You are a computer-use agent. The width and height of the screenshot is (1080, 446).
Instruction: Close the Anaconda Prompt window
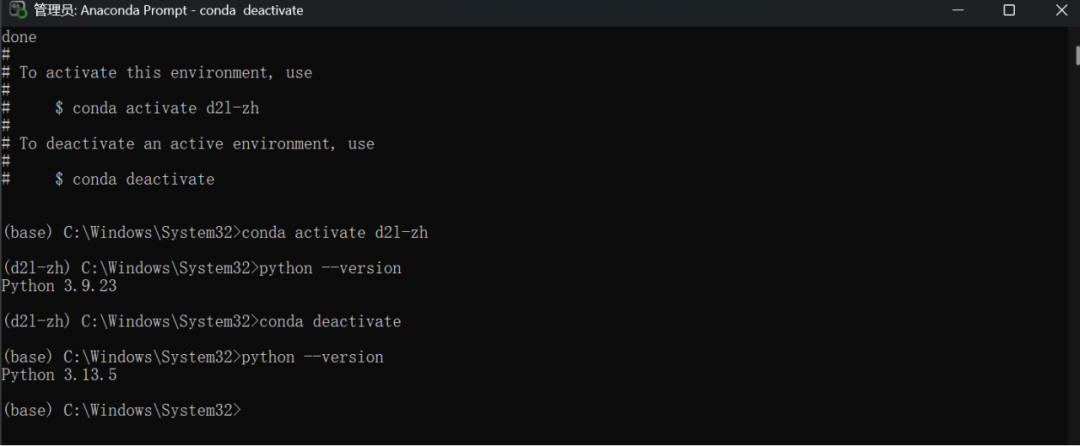click(x=1061, y=11)
